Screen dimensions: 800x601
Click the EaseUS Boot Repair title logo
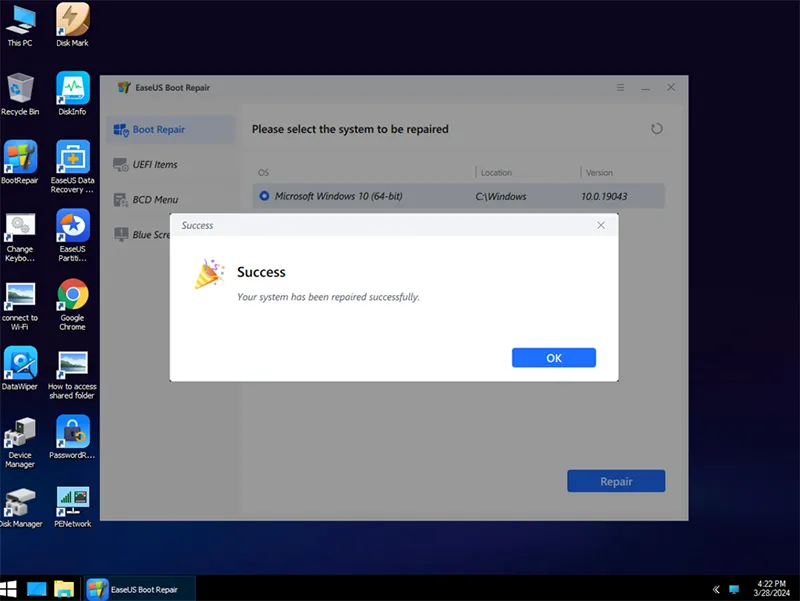[x=123, y=87]
